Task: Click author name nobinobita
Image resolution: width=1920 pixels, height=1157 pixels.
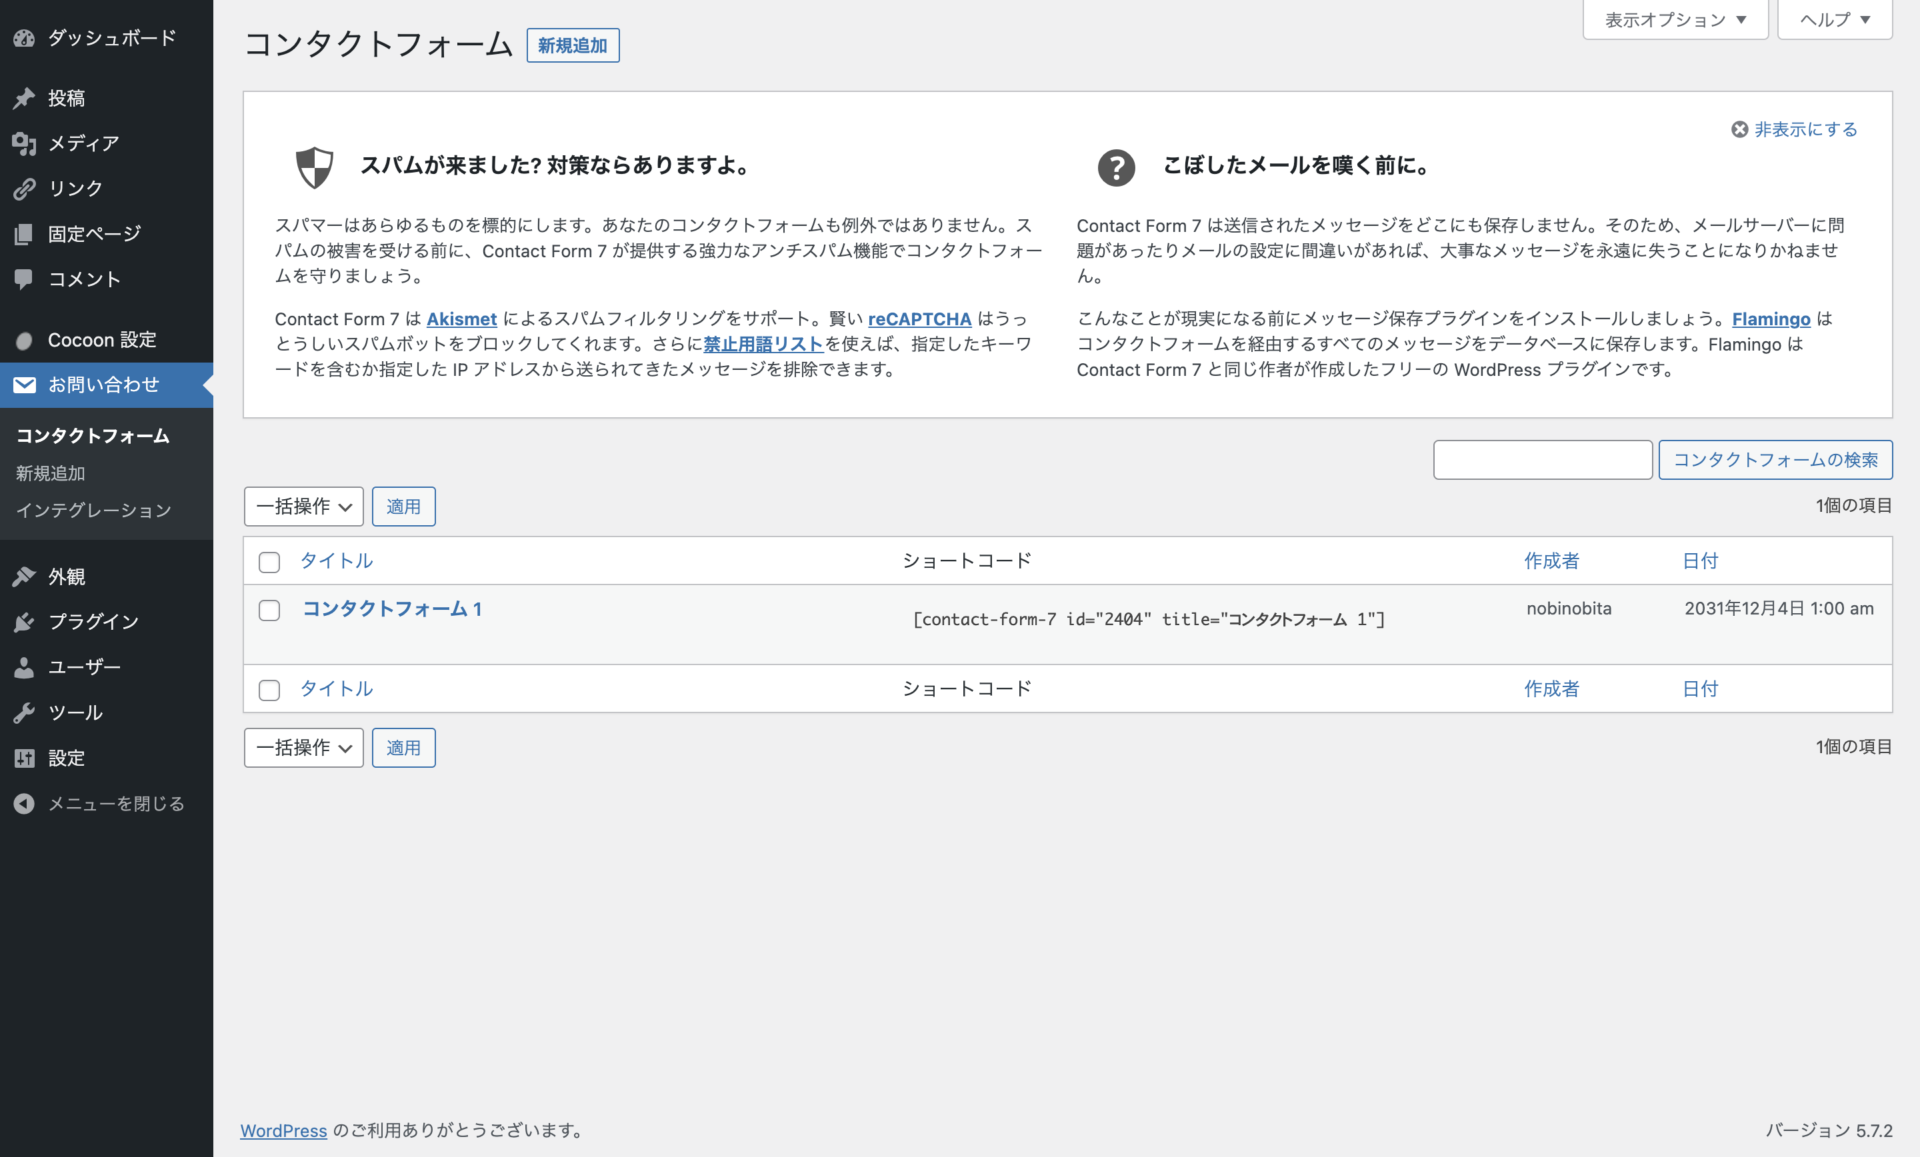Action: 1569,608
